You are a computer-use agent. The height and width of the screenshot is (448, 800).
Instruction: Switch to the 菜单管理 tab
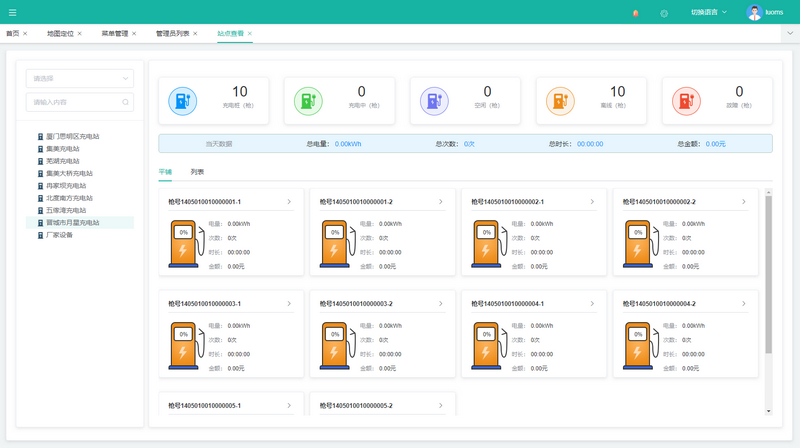[x=115, y=34]
